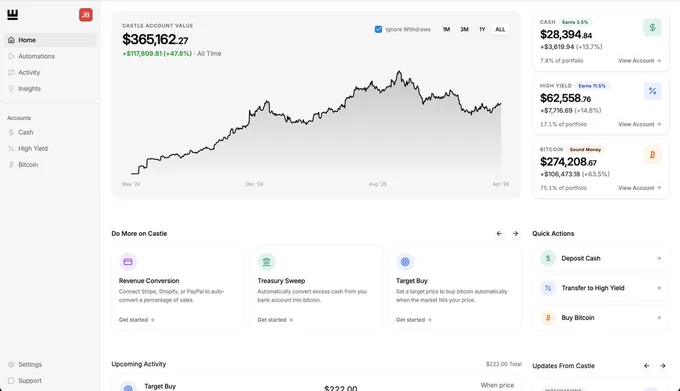This screenshot has height=391, width=680.
Task: Open Automations in the sidebar
Action: tap(50, 56)
